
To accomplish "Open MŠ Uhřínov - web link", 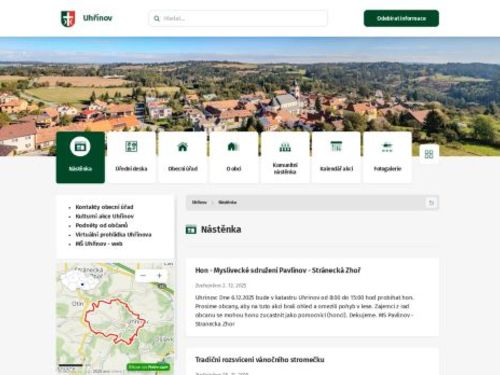I will (99, 244).
